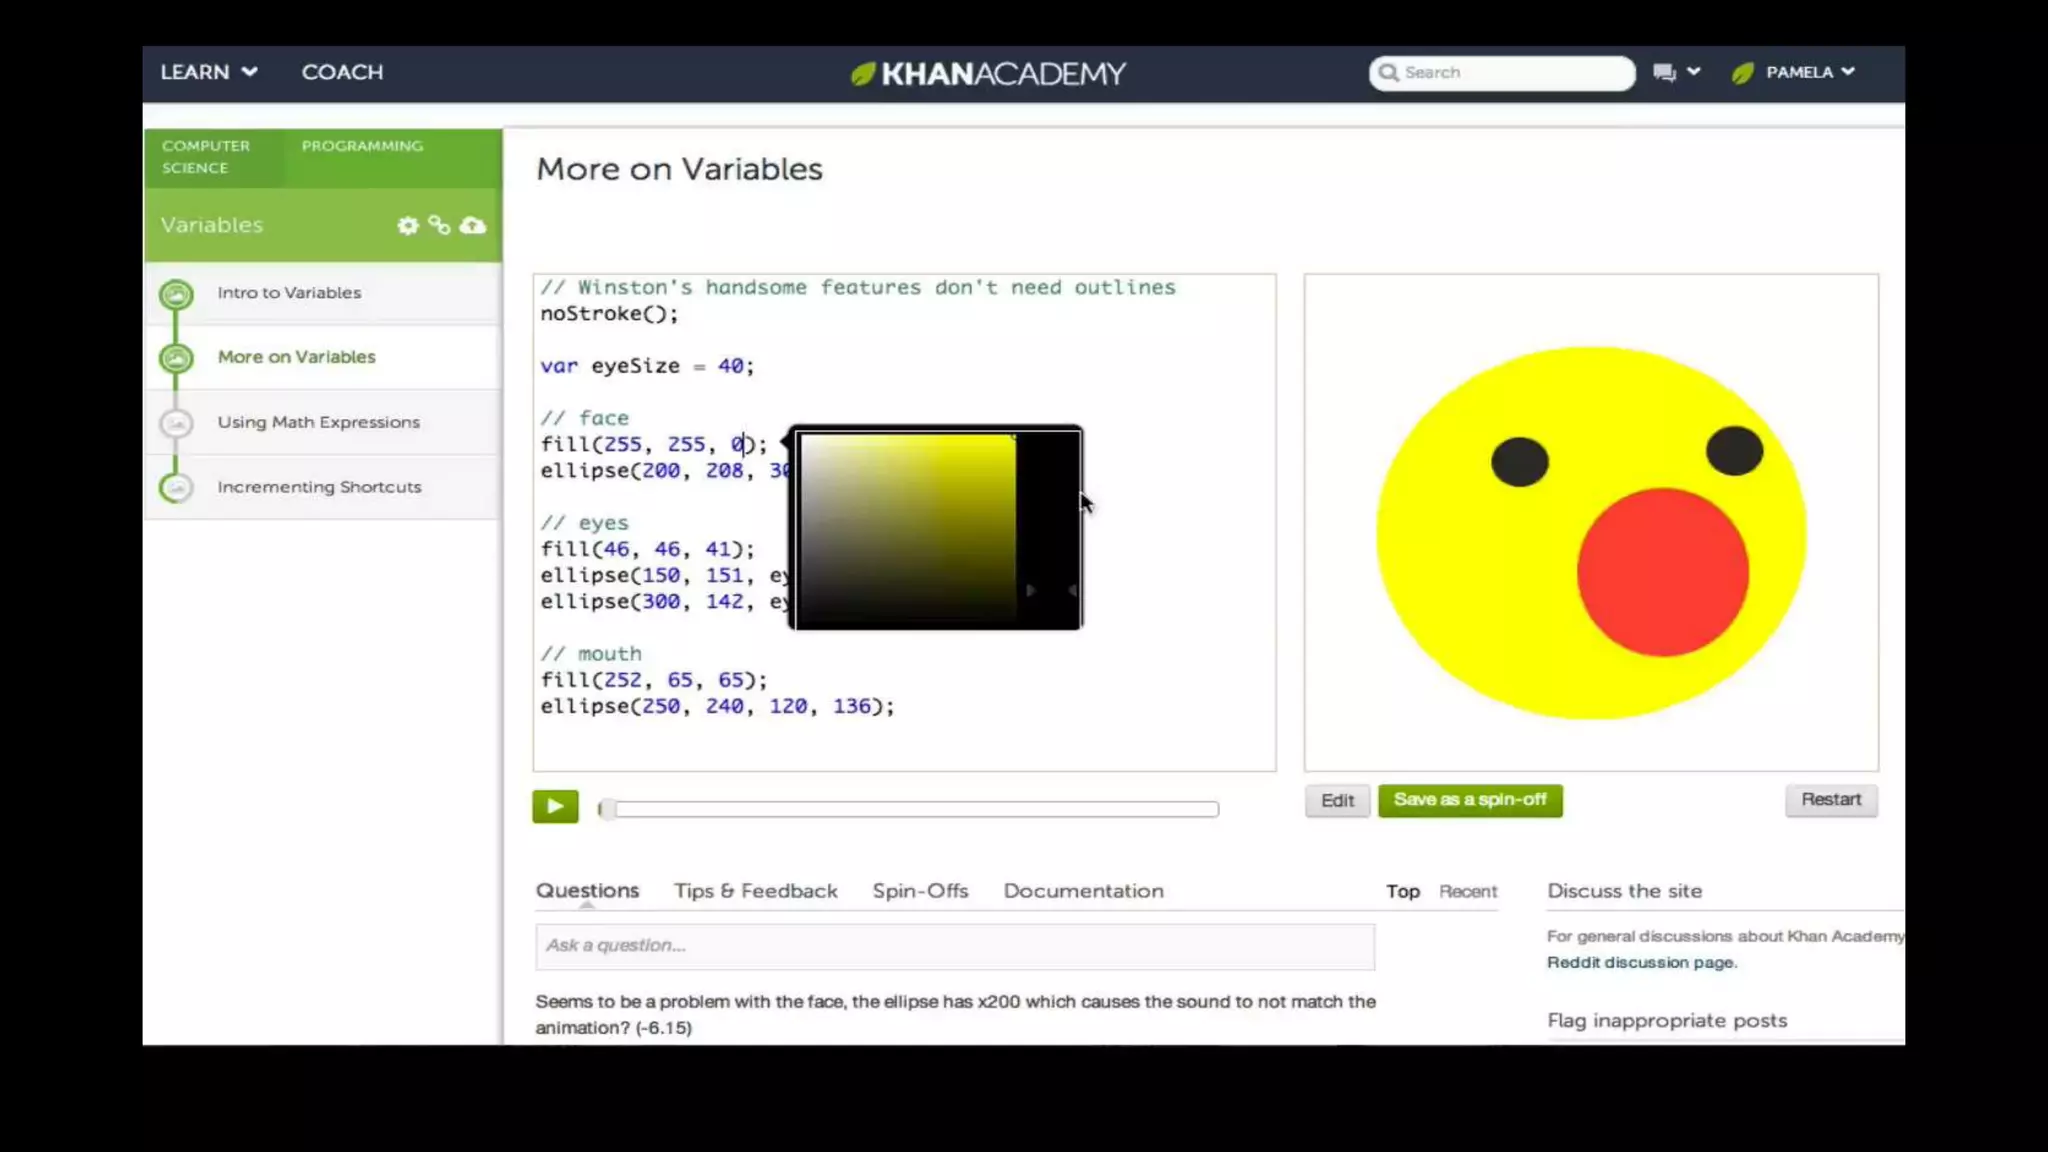Image resolution: width=2048 pixels, height=1152 pixels.
Task: Click the Khan Academy leaf logo
Action: [863, 73]
